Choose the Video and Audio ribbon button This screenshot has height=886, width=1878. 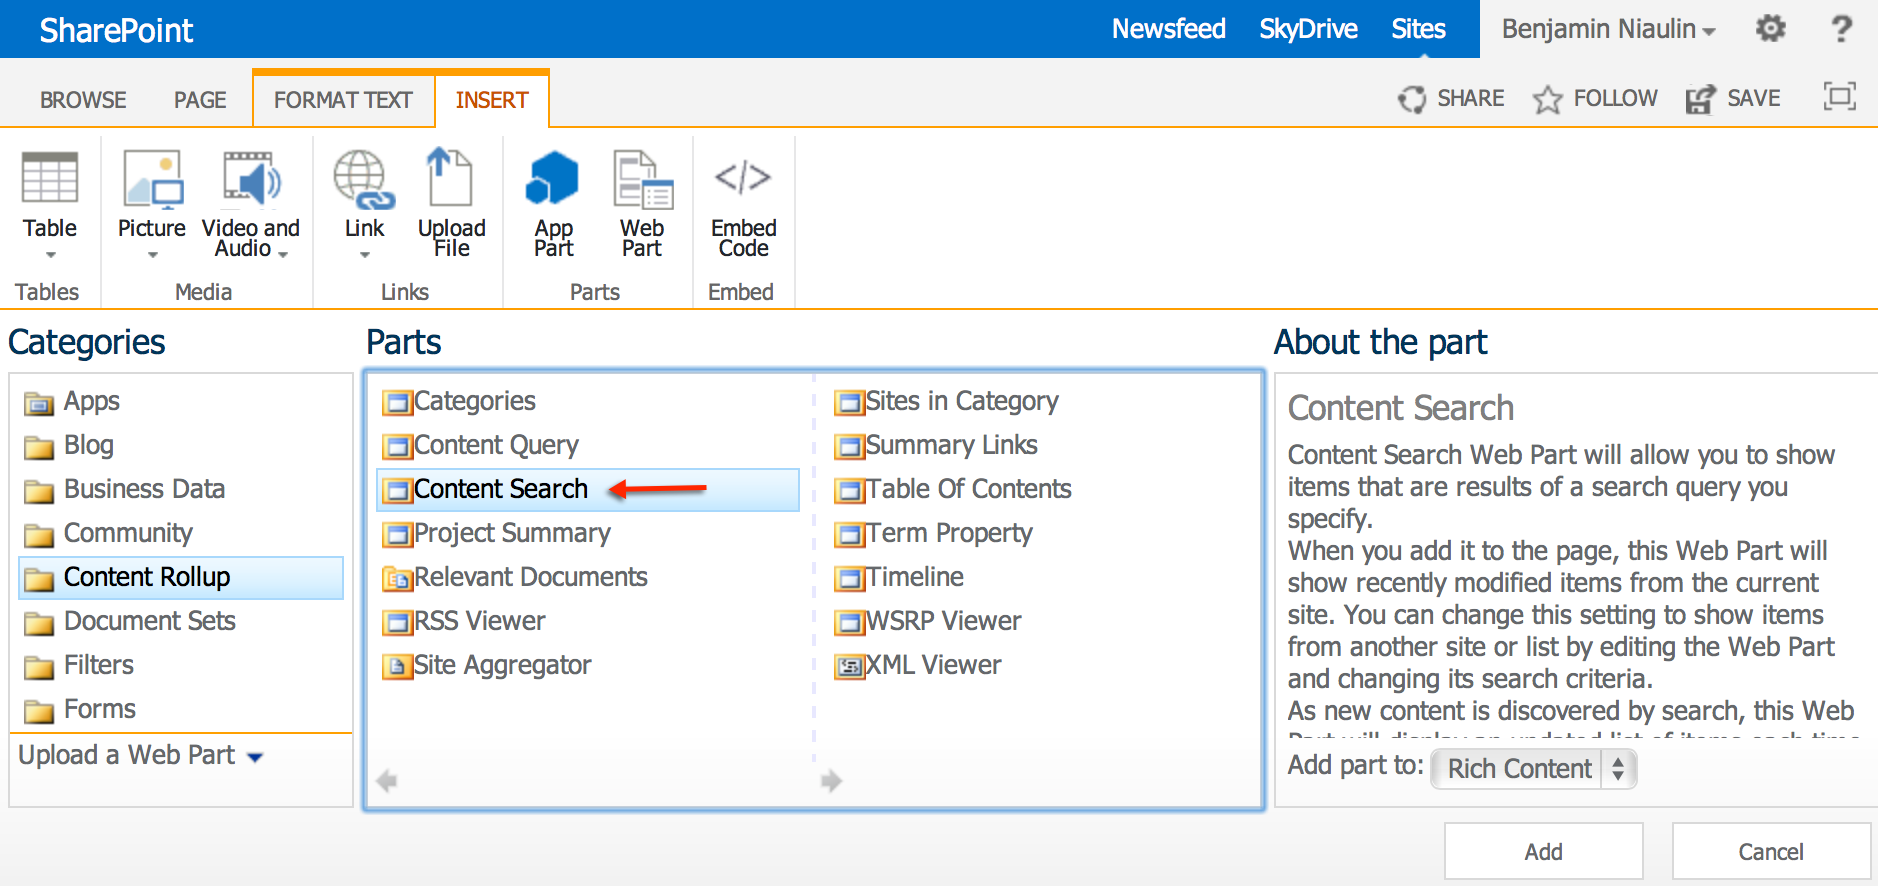(x=251, y=204)
